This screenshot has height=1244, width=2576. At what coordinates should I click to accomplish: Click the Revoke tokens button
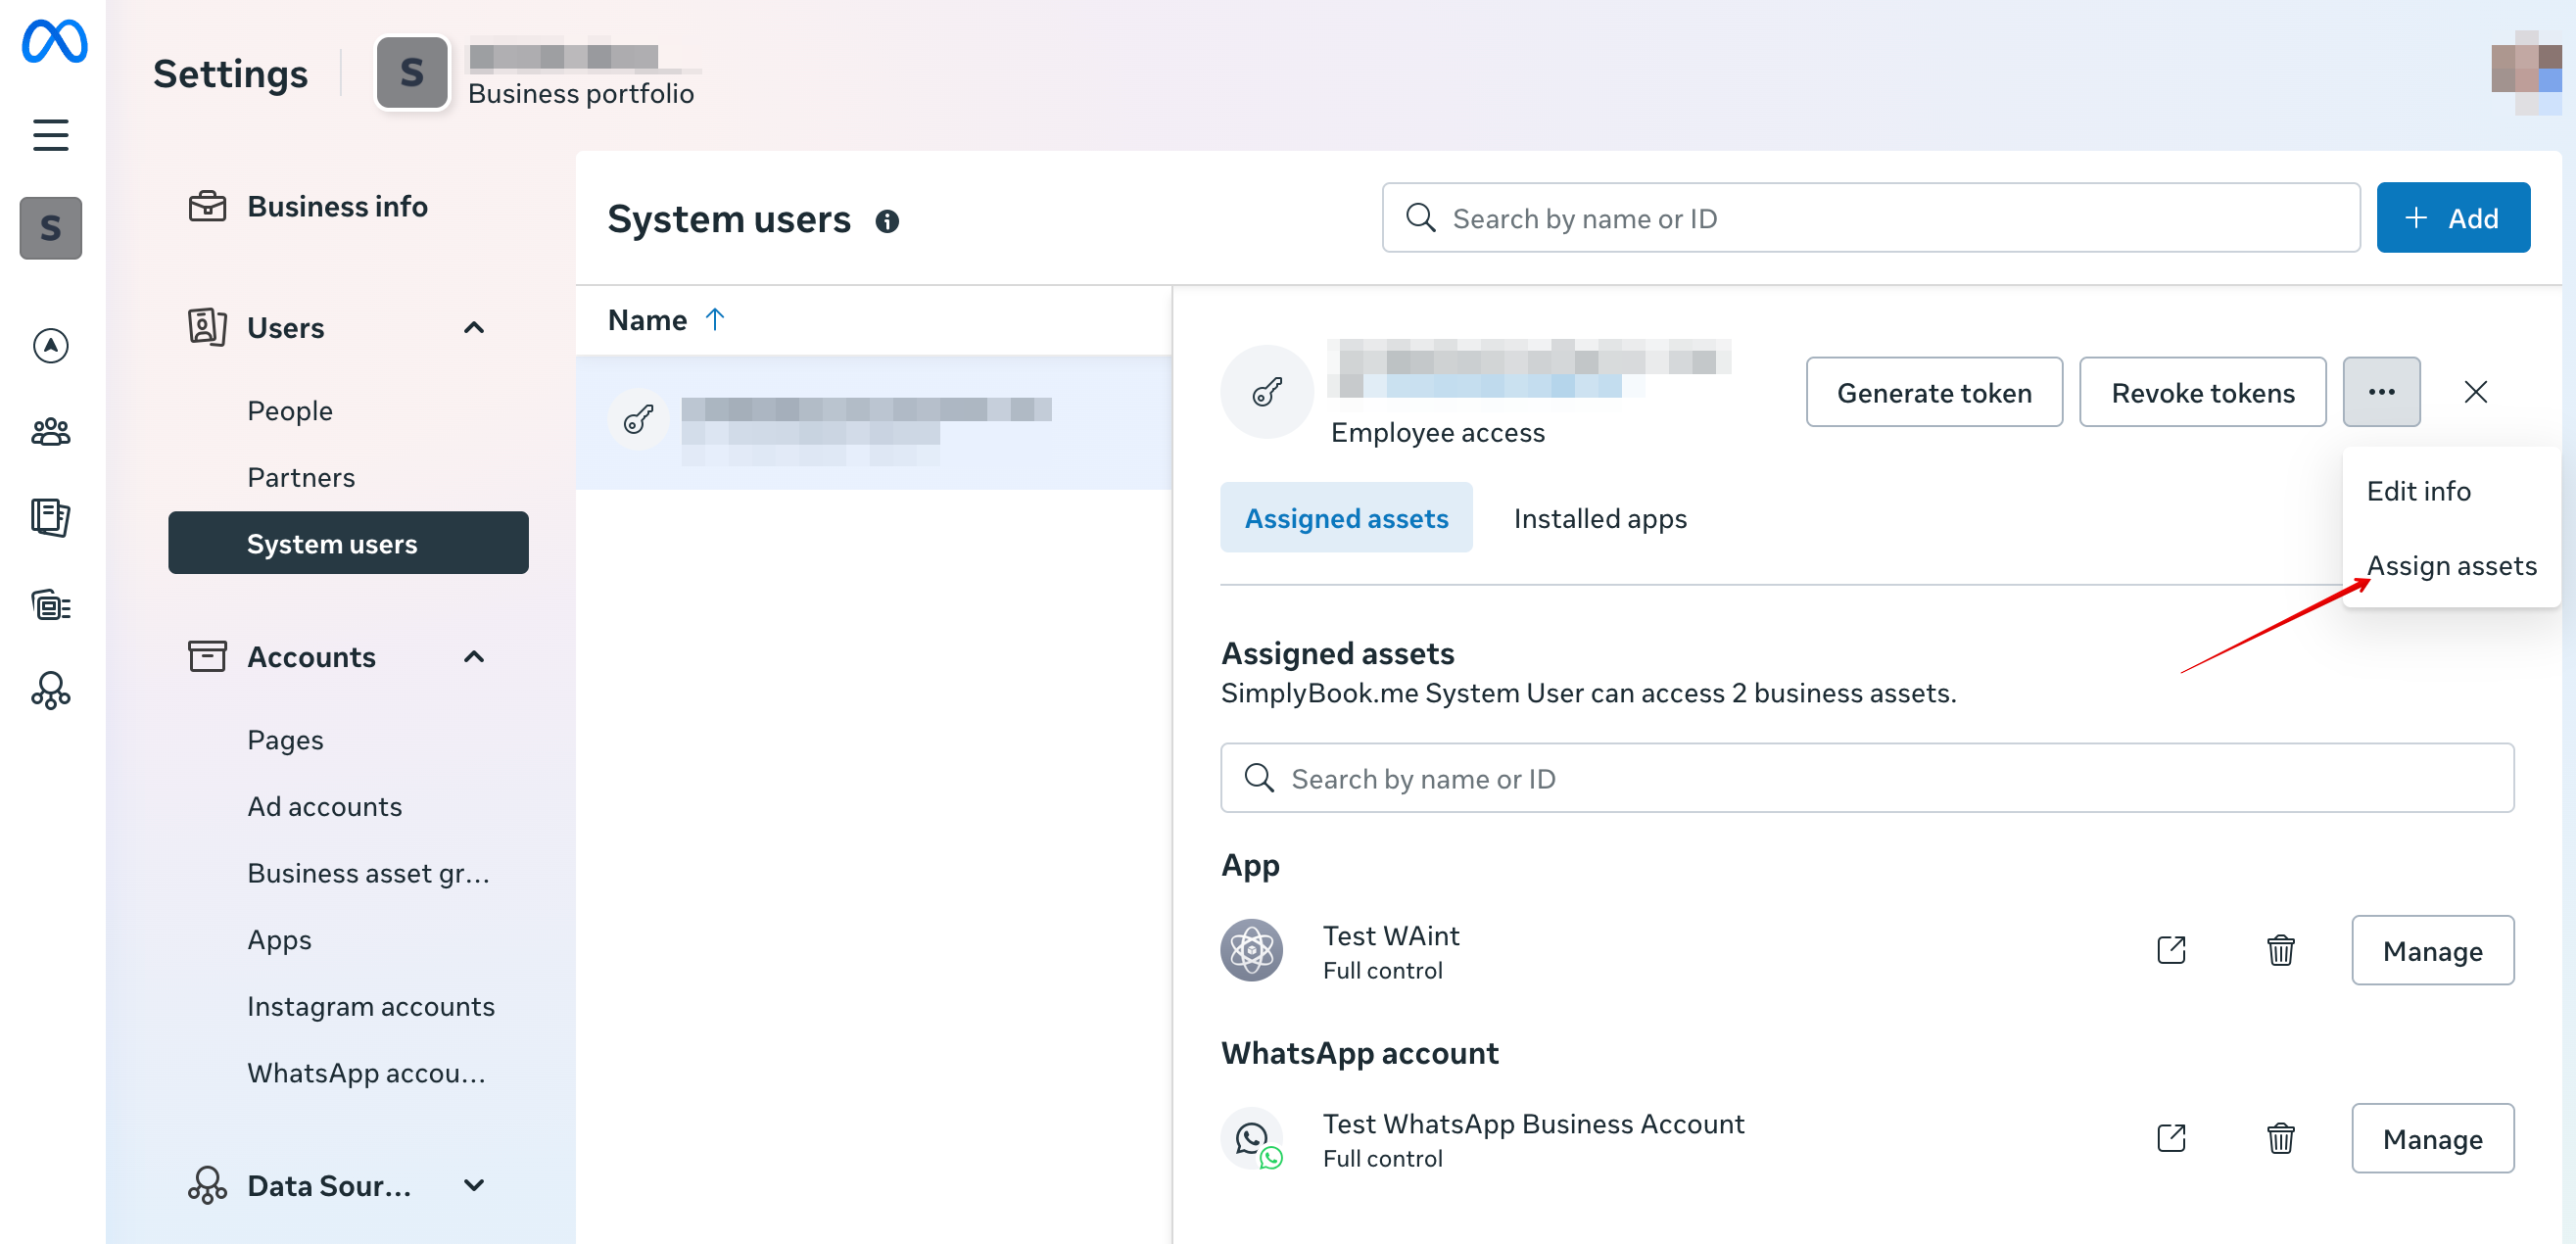[x=2202, y=393]
